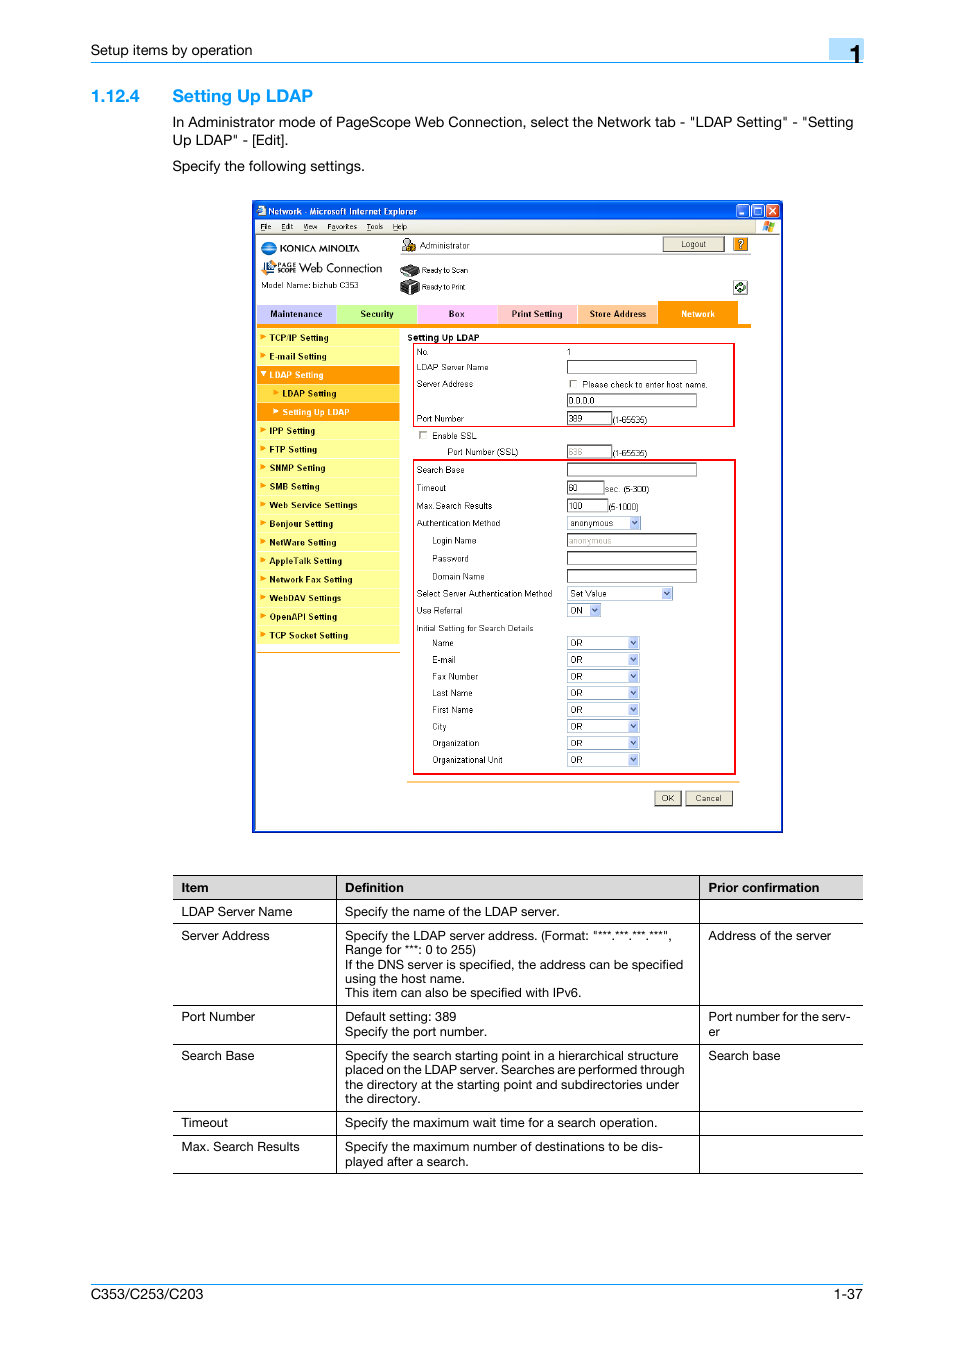Open Select Server Authentication Method dropdown
The height and width of the screenshot is (1350, 954).
(667, 593)
